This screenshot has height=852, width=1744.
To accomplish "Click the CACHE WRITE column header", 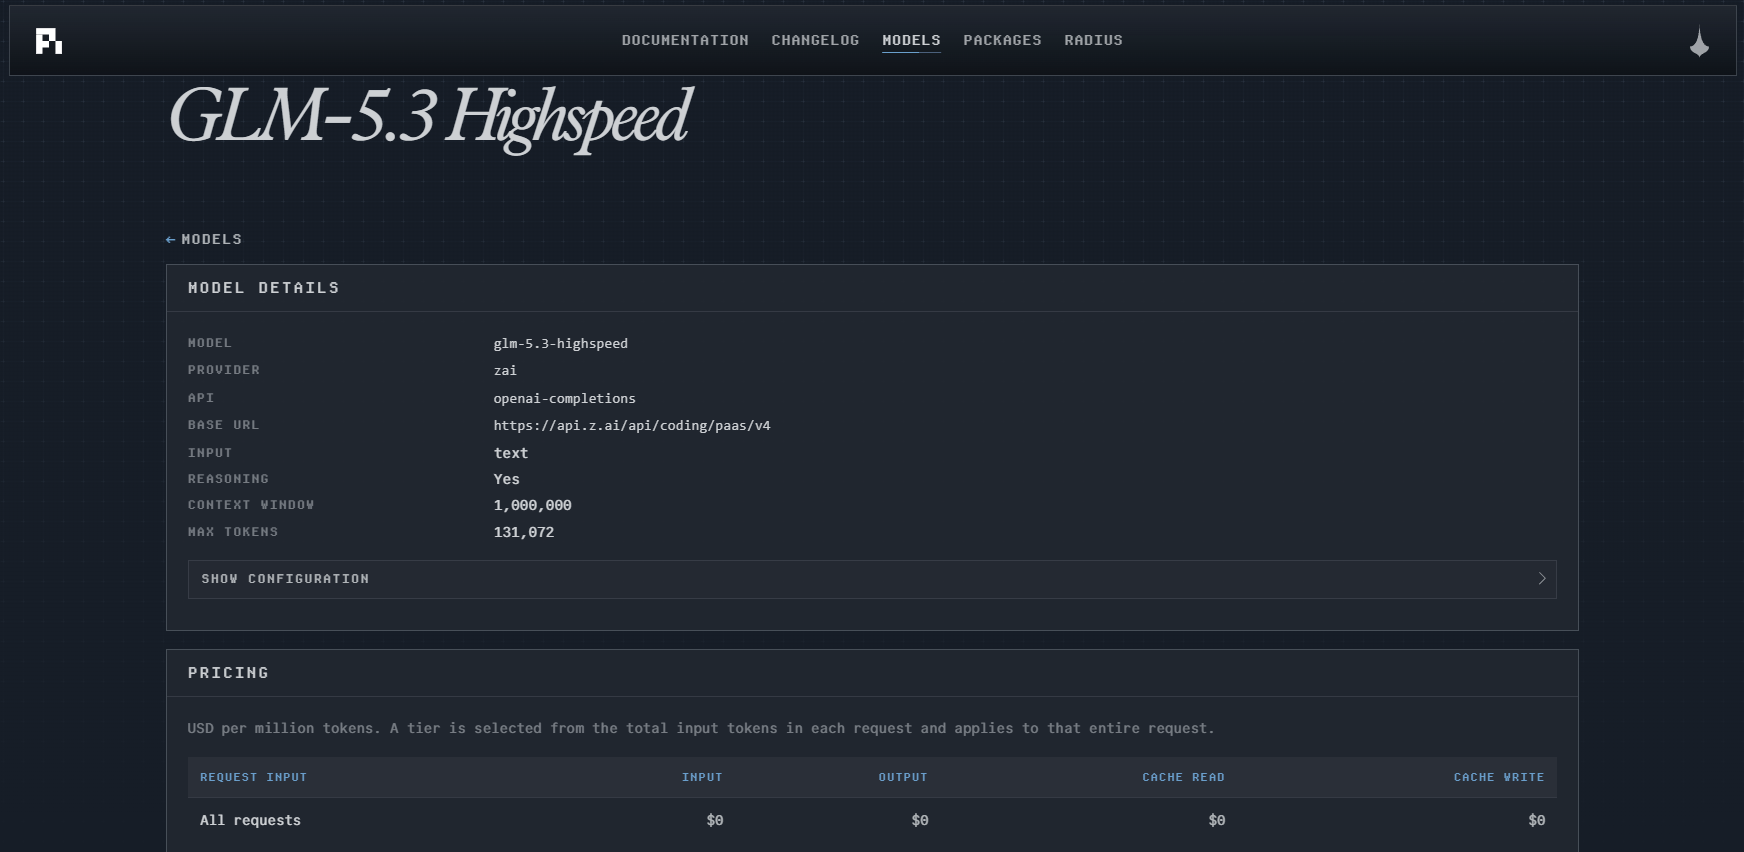I will (1499, 777).
